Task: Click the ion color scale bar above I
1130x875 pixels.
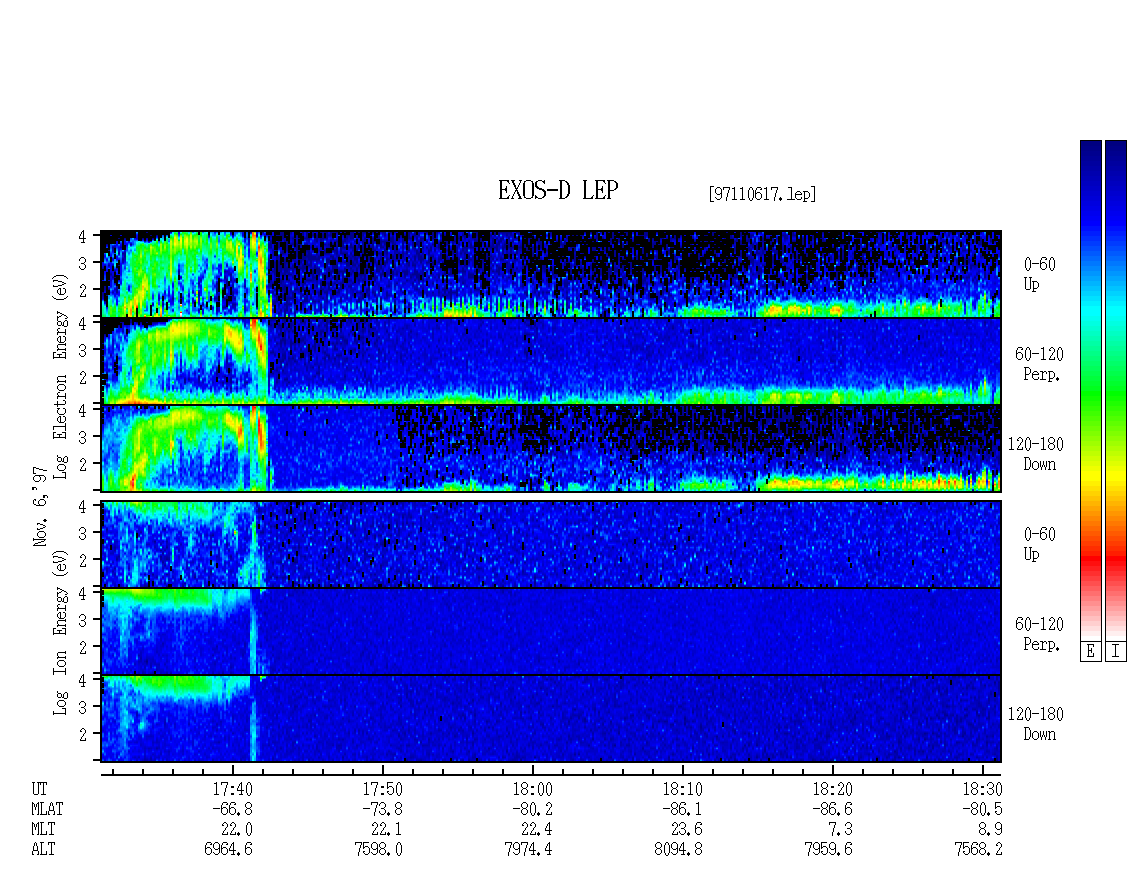Action: 1116,390
